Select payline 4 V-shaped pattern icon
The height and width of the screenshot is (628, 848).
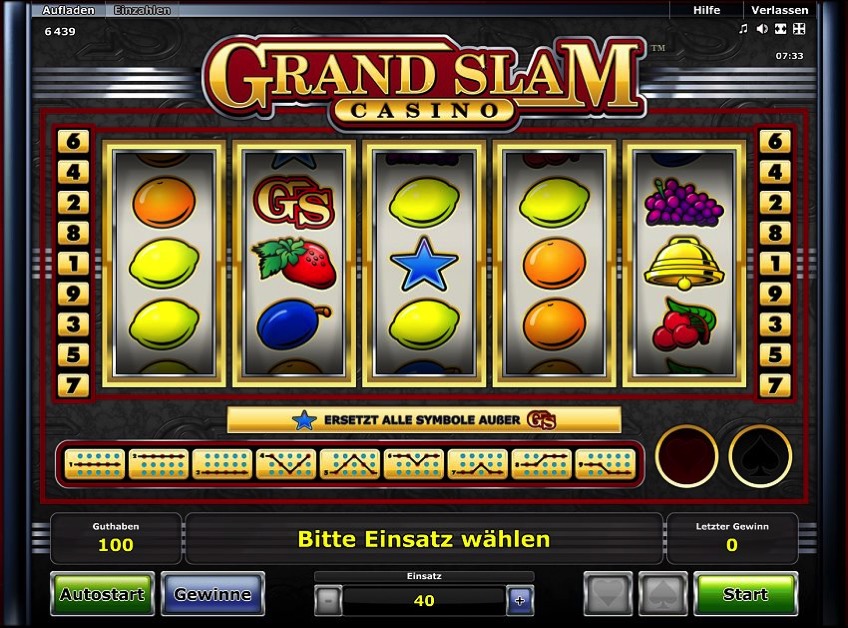[x=286, y=464]
